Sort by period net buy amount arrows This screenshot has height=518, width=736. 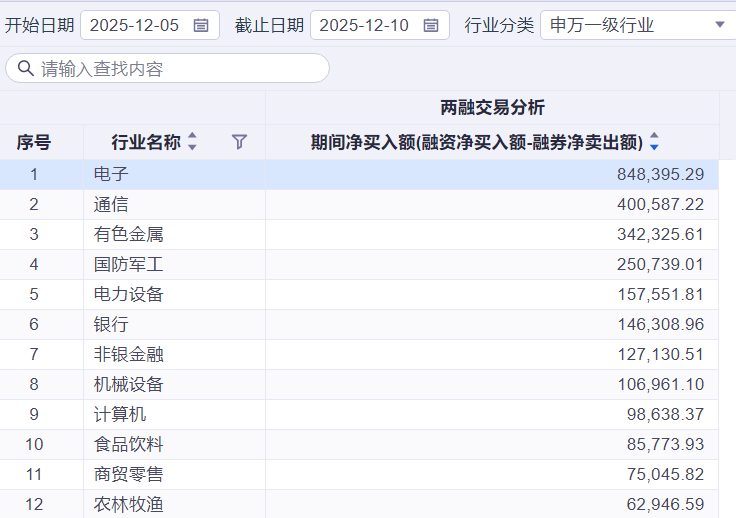pos(654,141)
